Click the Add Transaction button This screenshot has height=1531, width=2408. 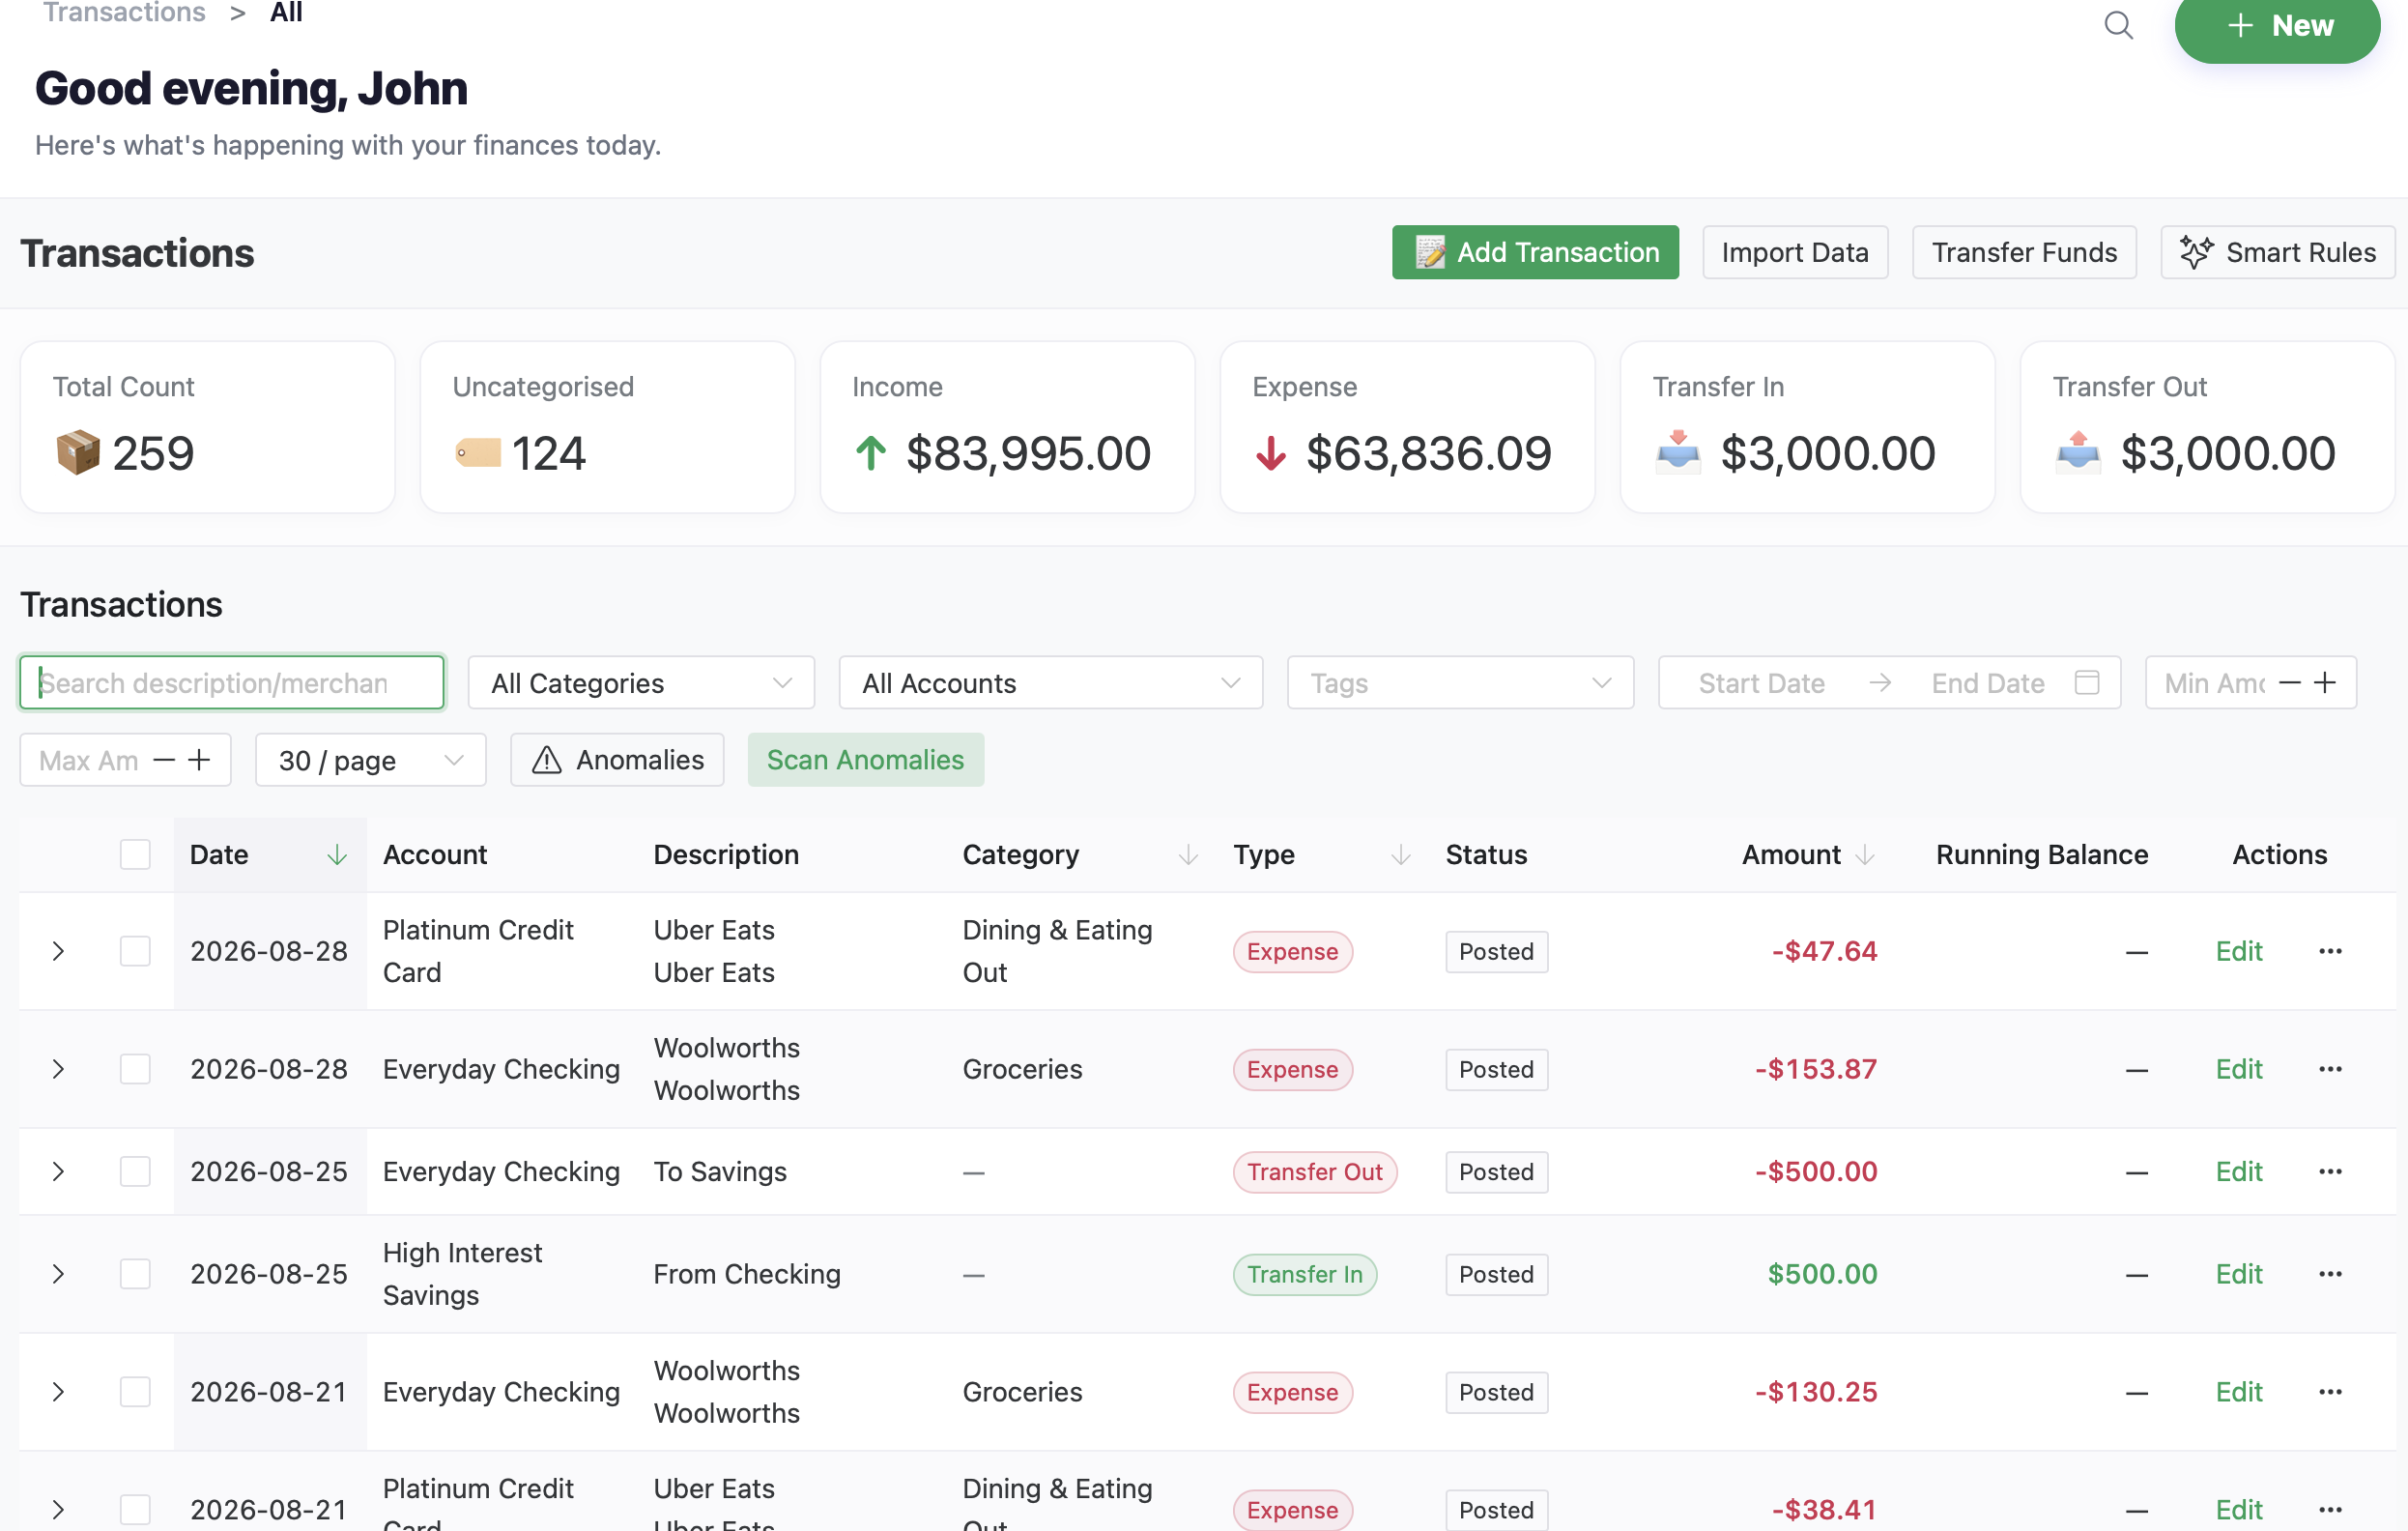tap(1535, 253)
